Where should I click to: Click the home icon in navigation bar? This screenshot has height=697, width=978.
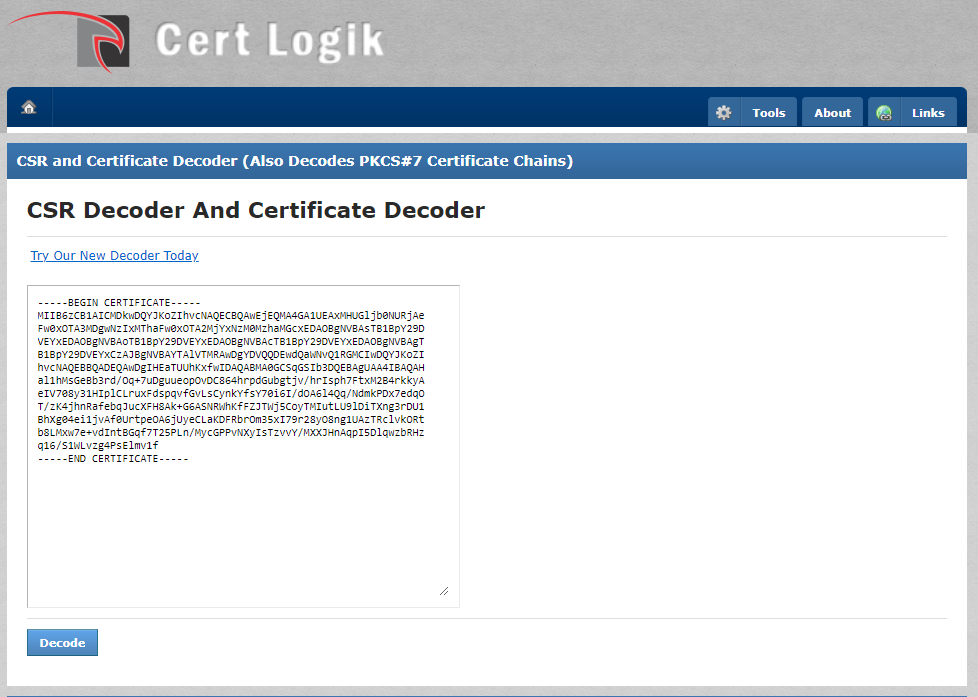tap(29, 108)
